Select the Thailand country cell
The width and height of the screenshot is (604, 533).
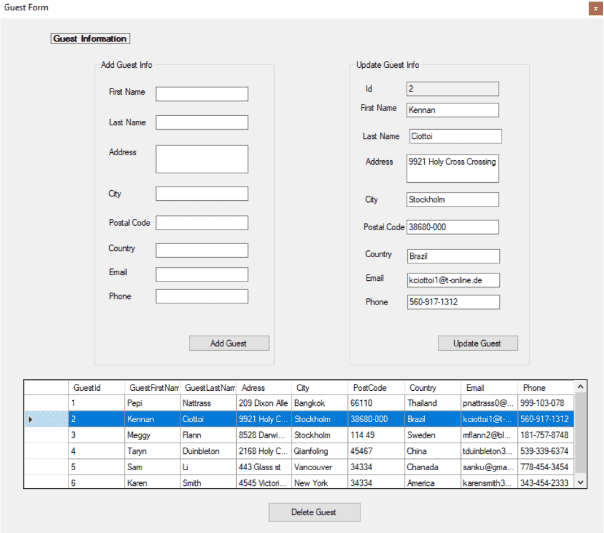432,403
